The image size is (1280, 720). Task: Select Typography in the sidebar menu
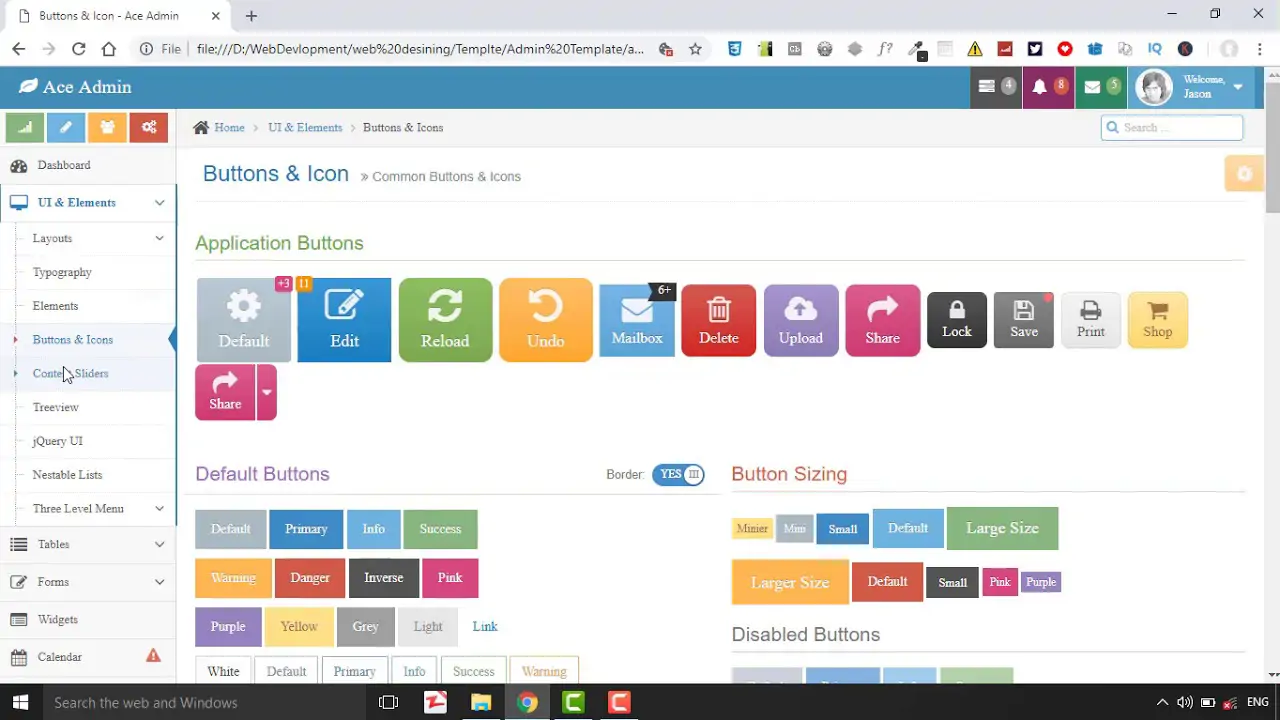[62, 272]
